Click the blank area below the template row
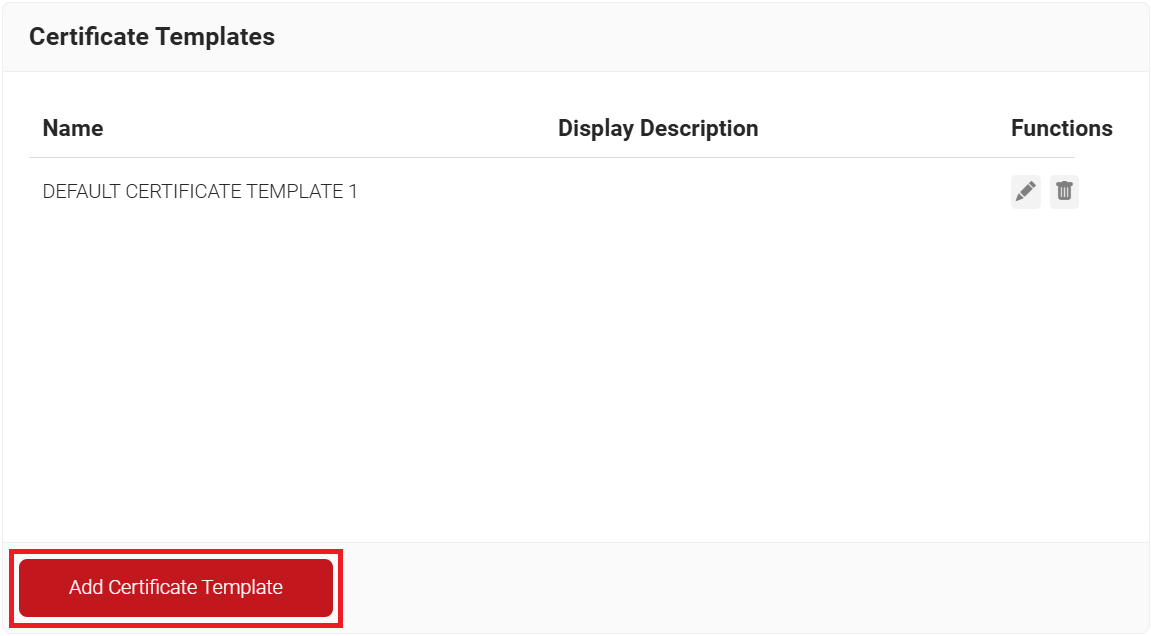 [x=575, y=380]
